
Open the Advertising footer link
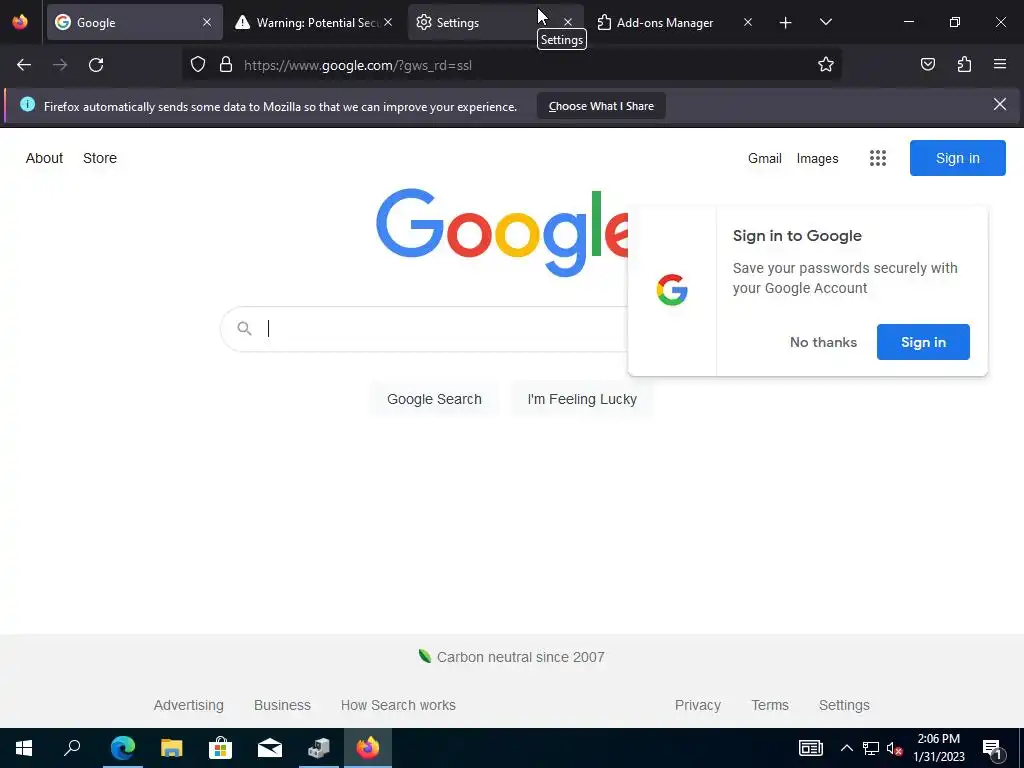point(189,705)
